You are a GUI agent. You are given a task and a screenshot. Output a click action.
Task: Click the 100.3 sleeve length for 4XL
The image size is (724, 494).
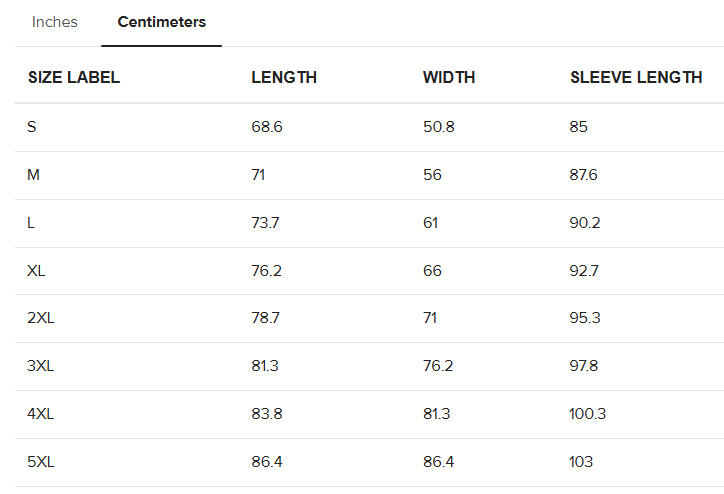tap(587, 414)
